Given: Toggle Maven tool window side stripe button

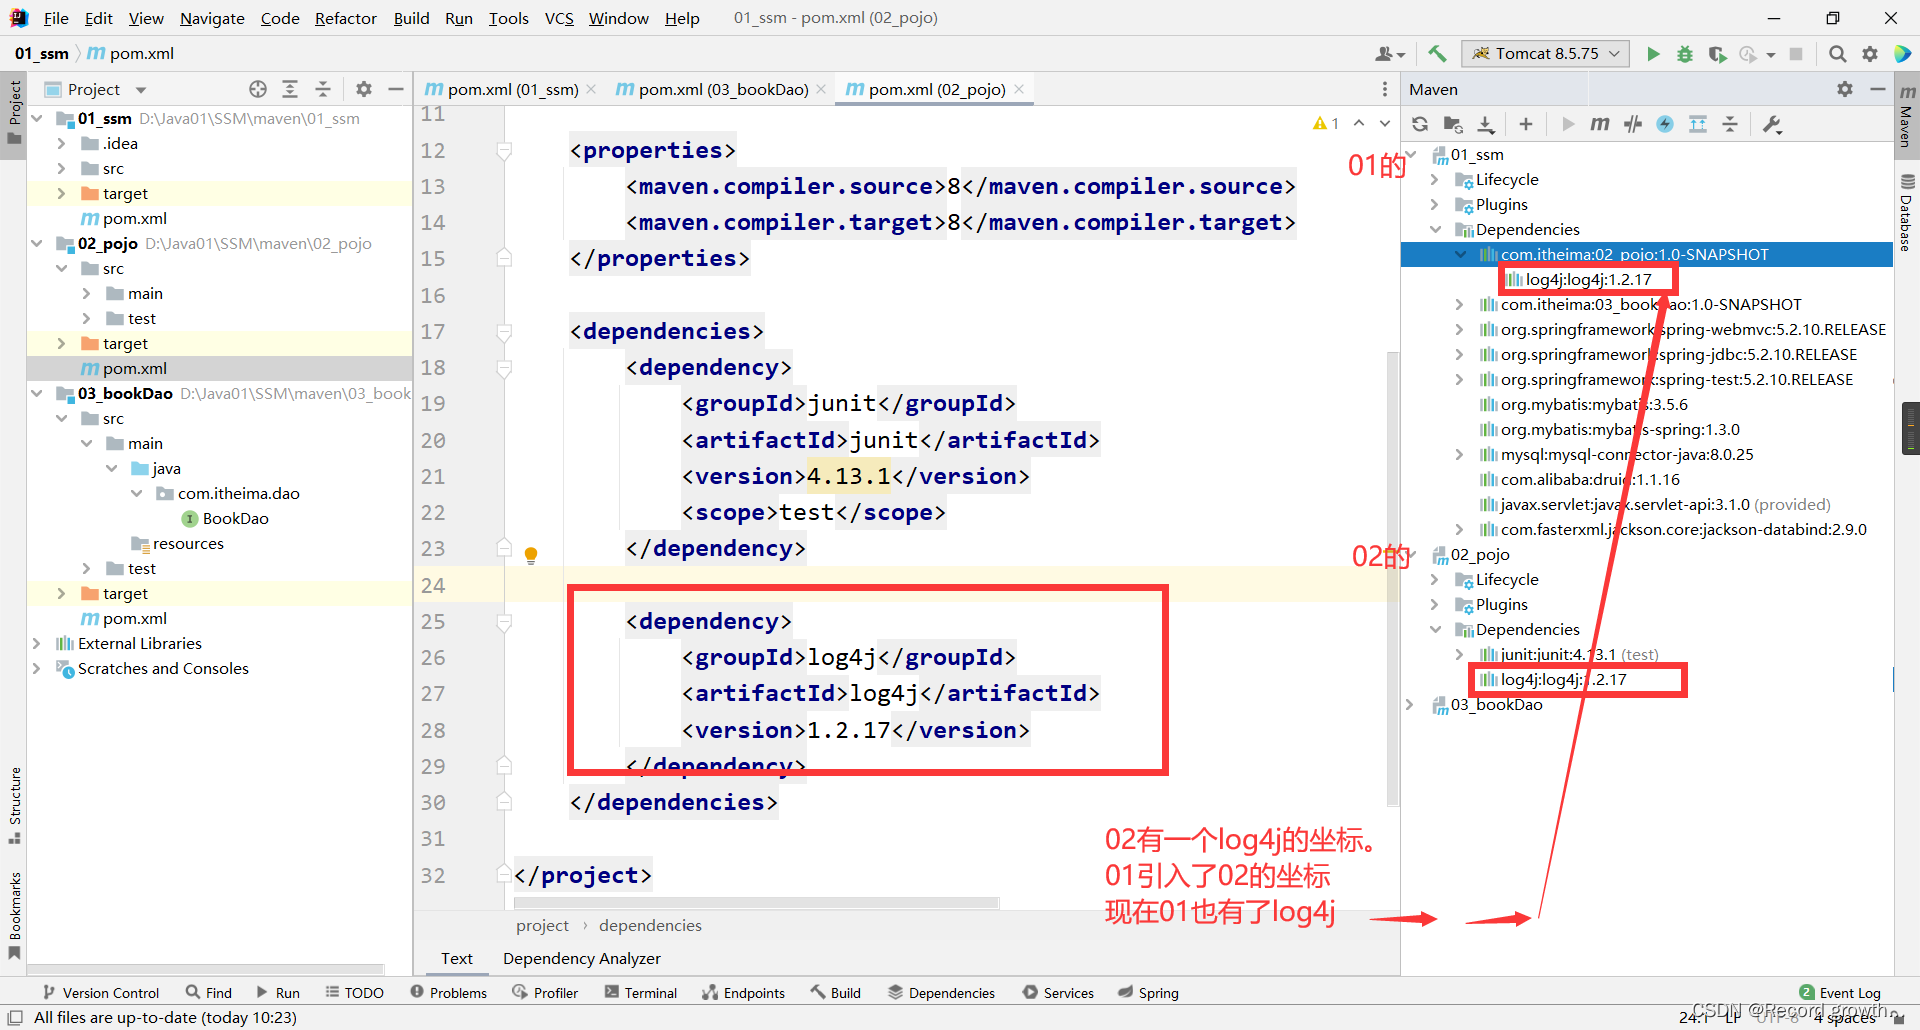Looking at the screenshot, I should pos(1907,115).
